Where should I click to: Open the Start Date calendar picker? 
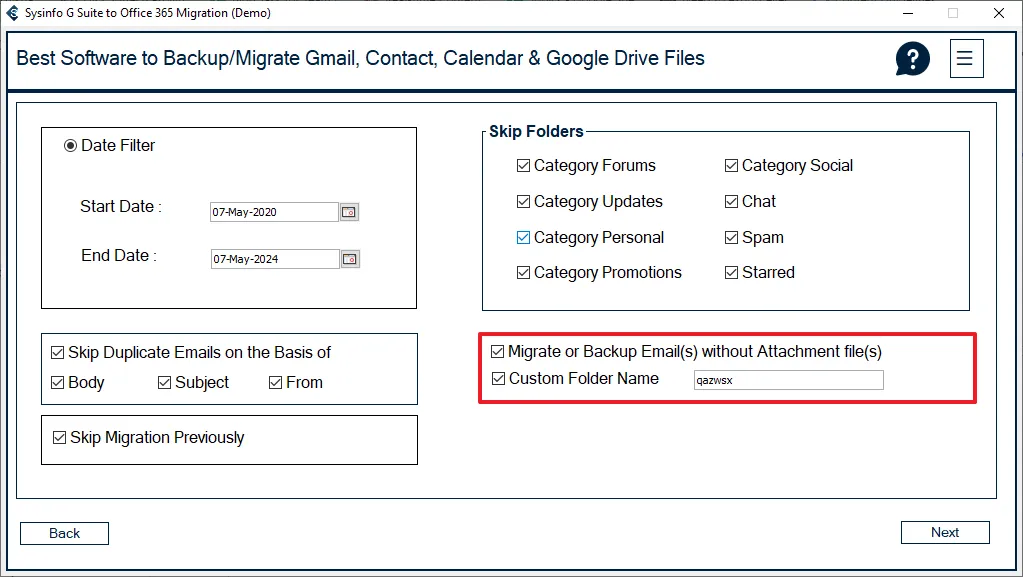350,212
